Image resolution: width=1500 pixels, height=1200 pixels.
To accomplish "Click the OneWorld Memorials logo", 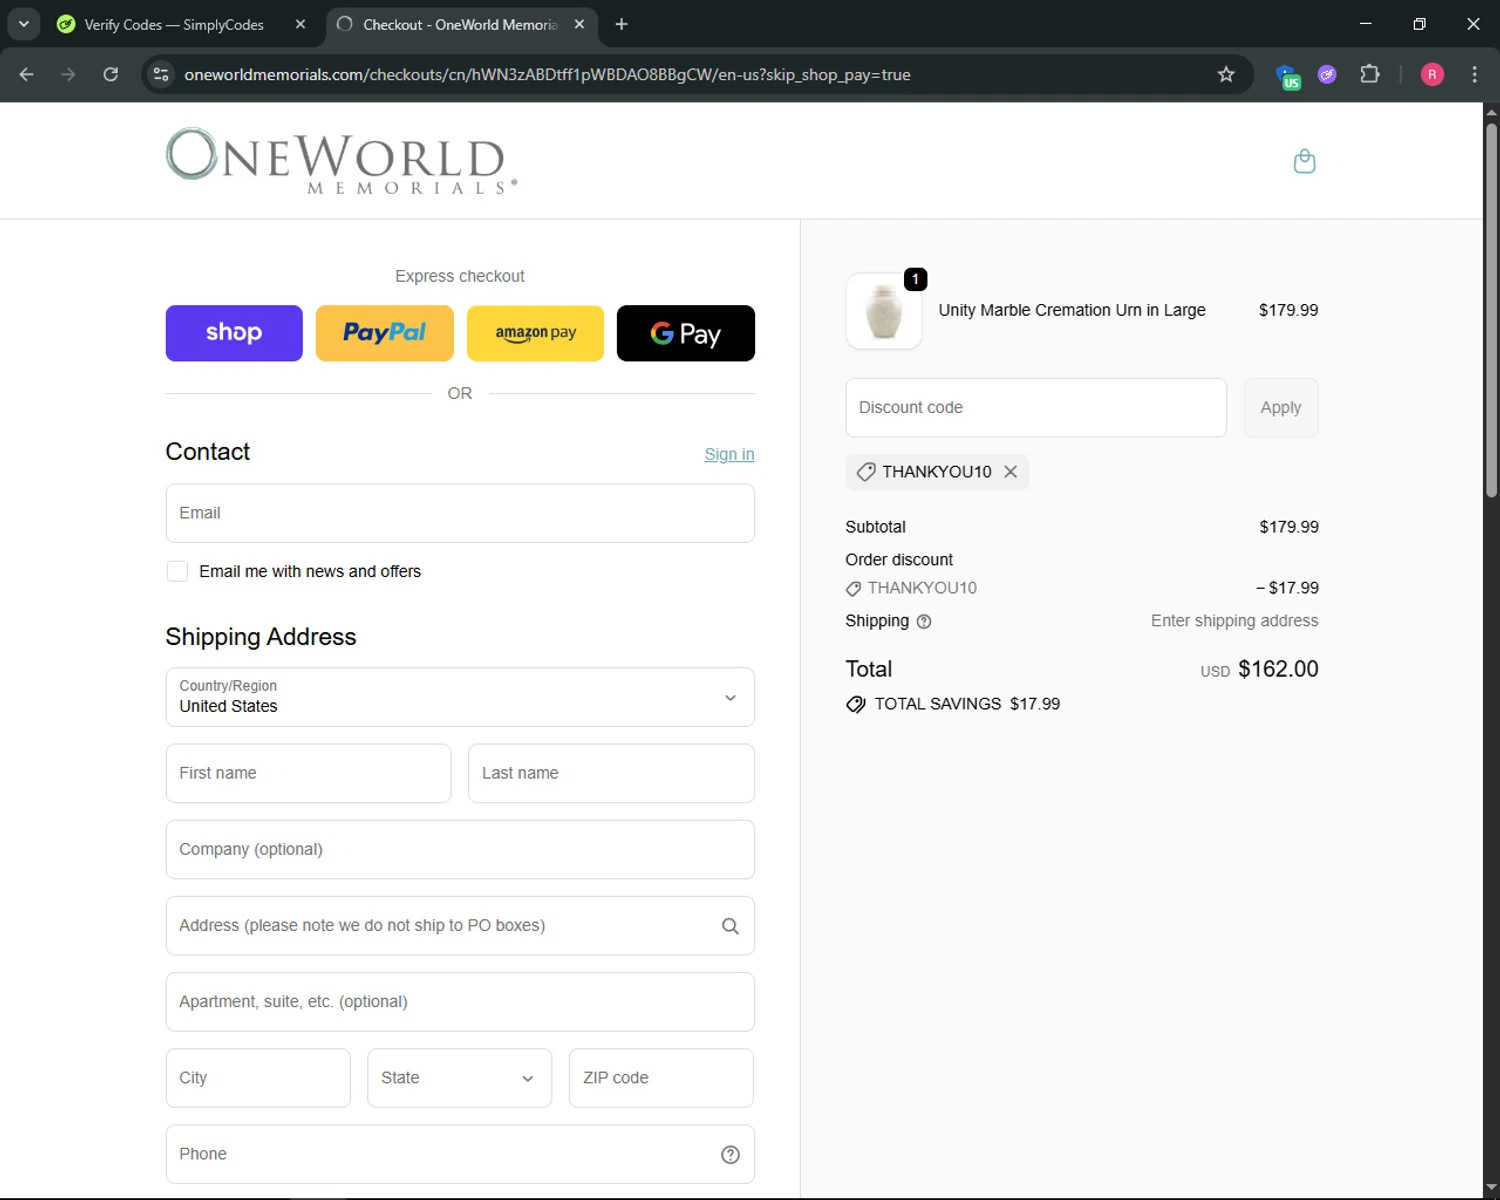I will click(x=341, y=161).
